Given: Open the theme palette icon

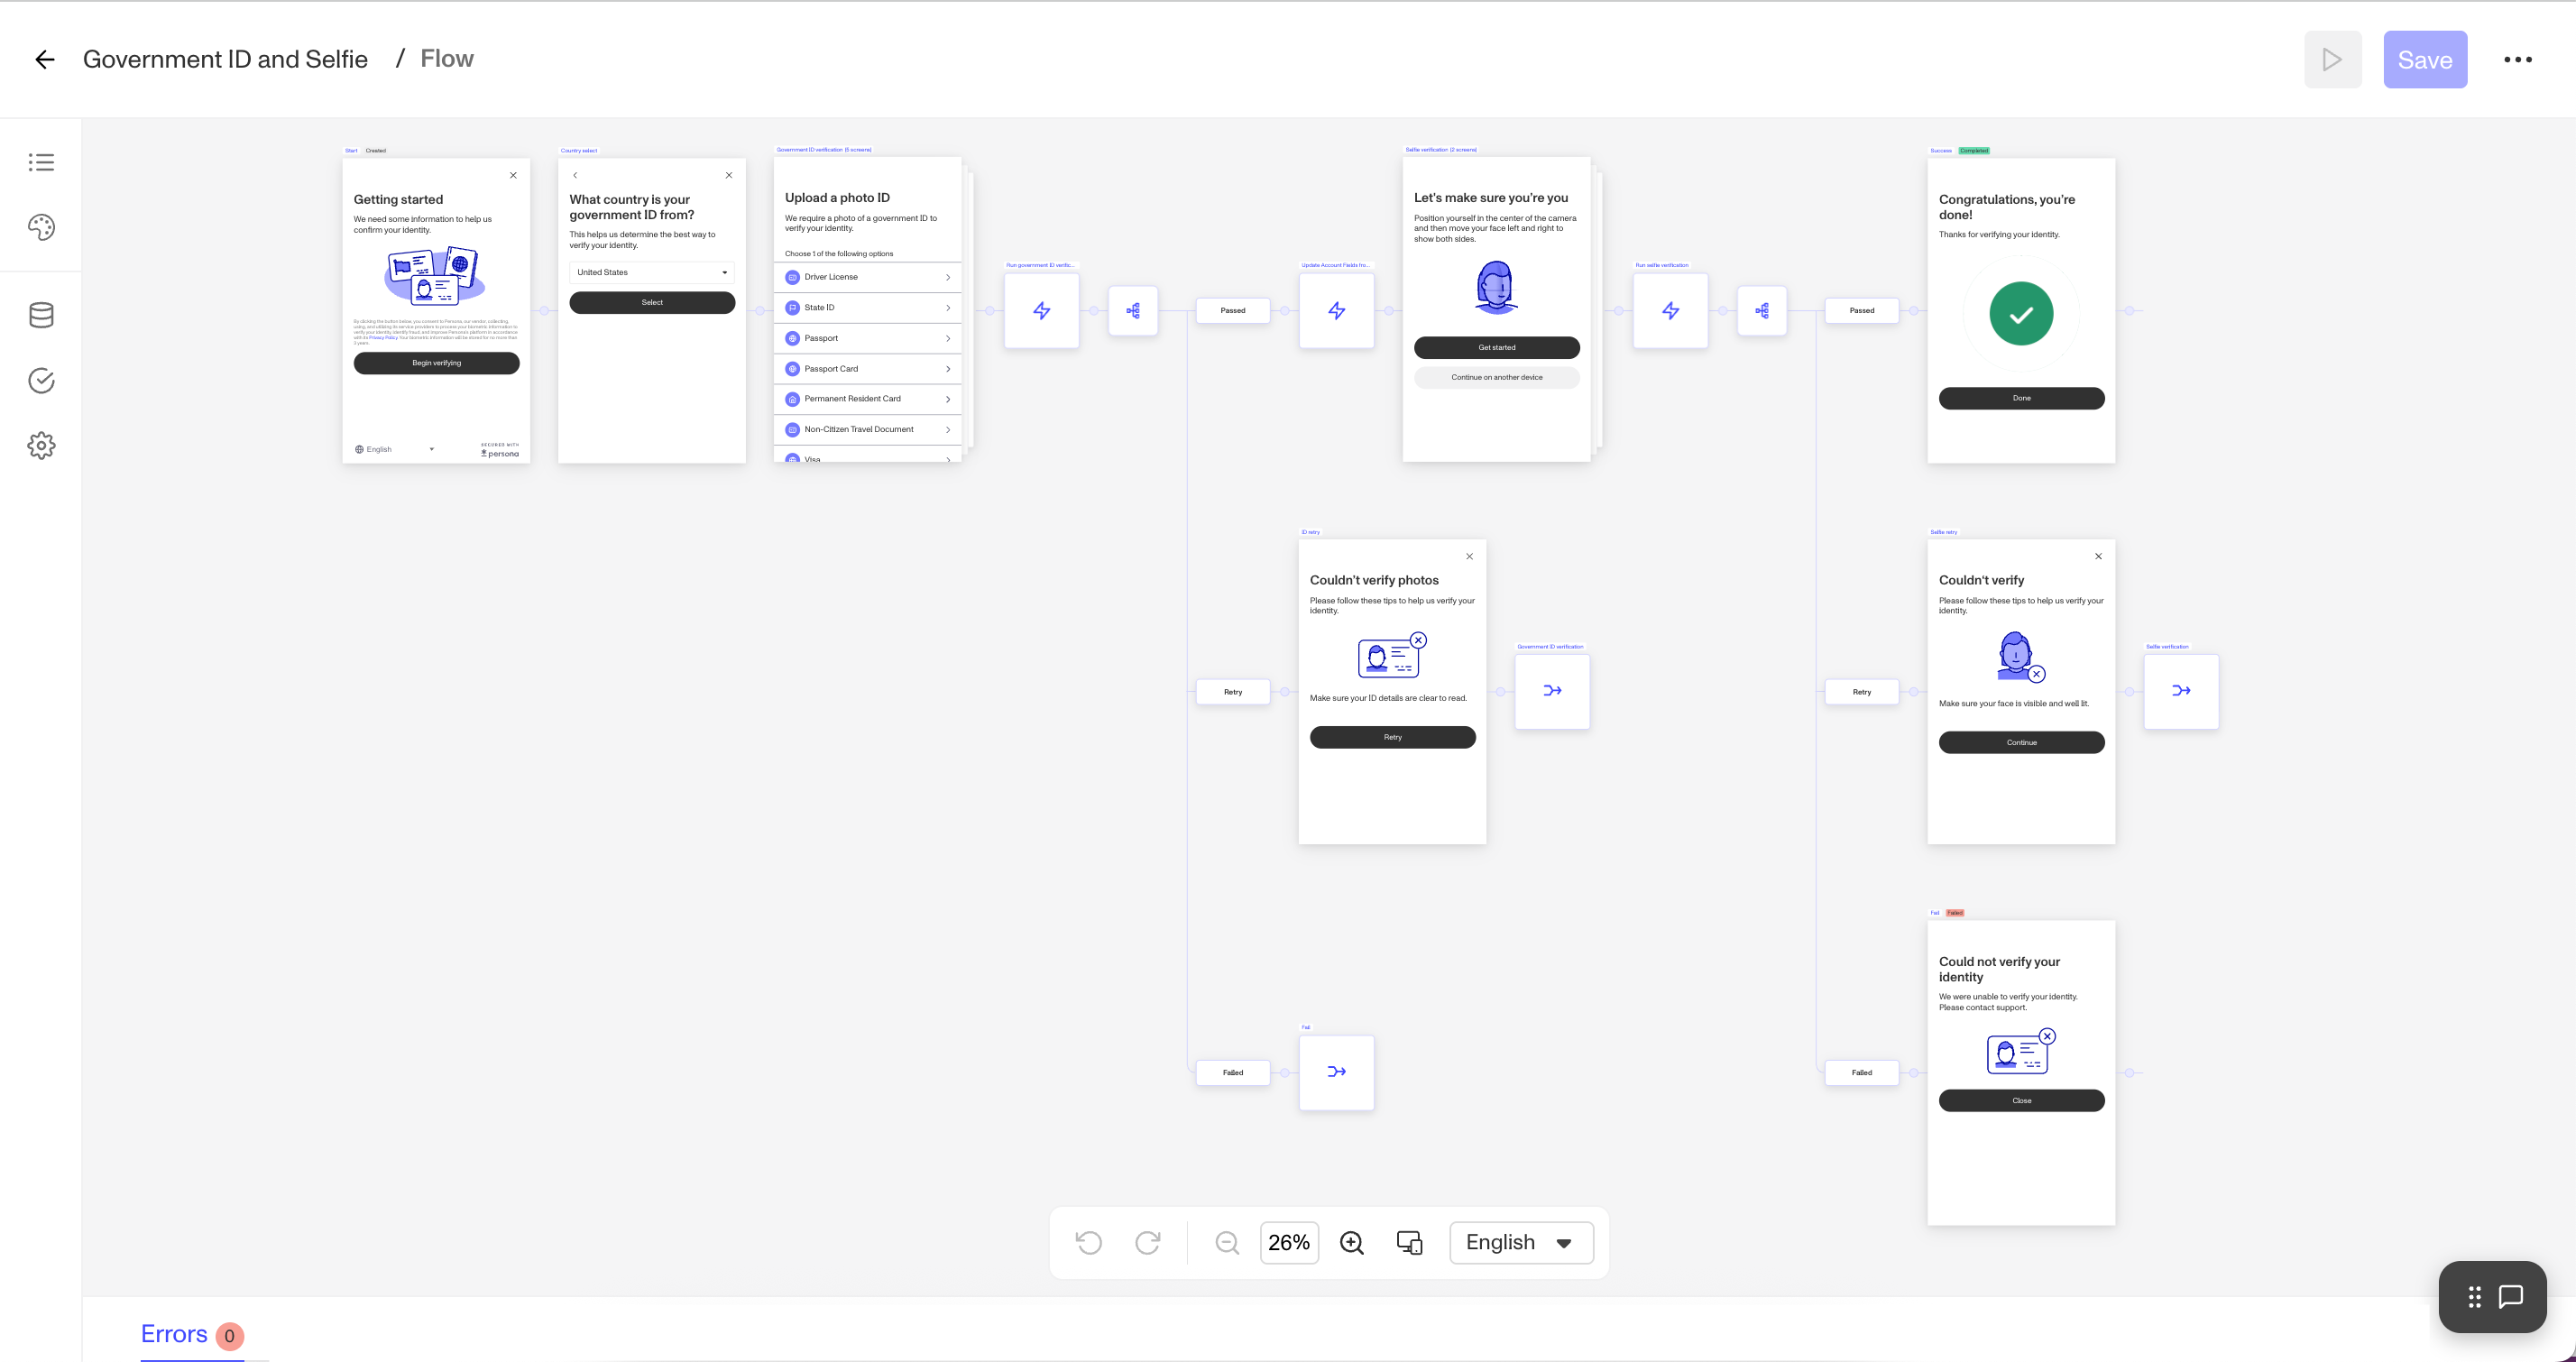Looking at the screenshot, I should pyautogui.click(x=41, y=228).
